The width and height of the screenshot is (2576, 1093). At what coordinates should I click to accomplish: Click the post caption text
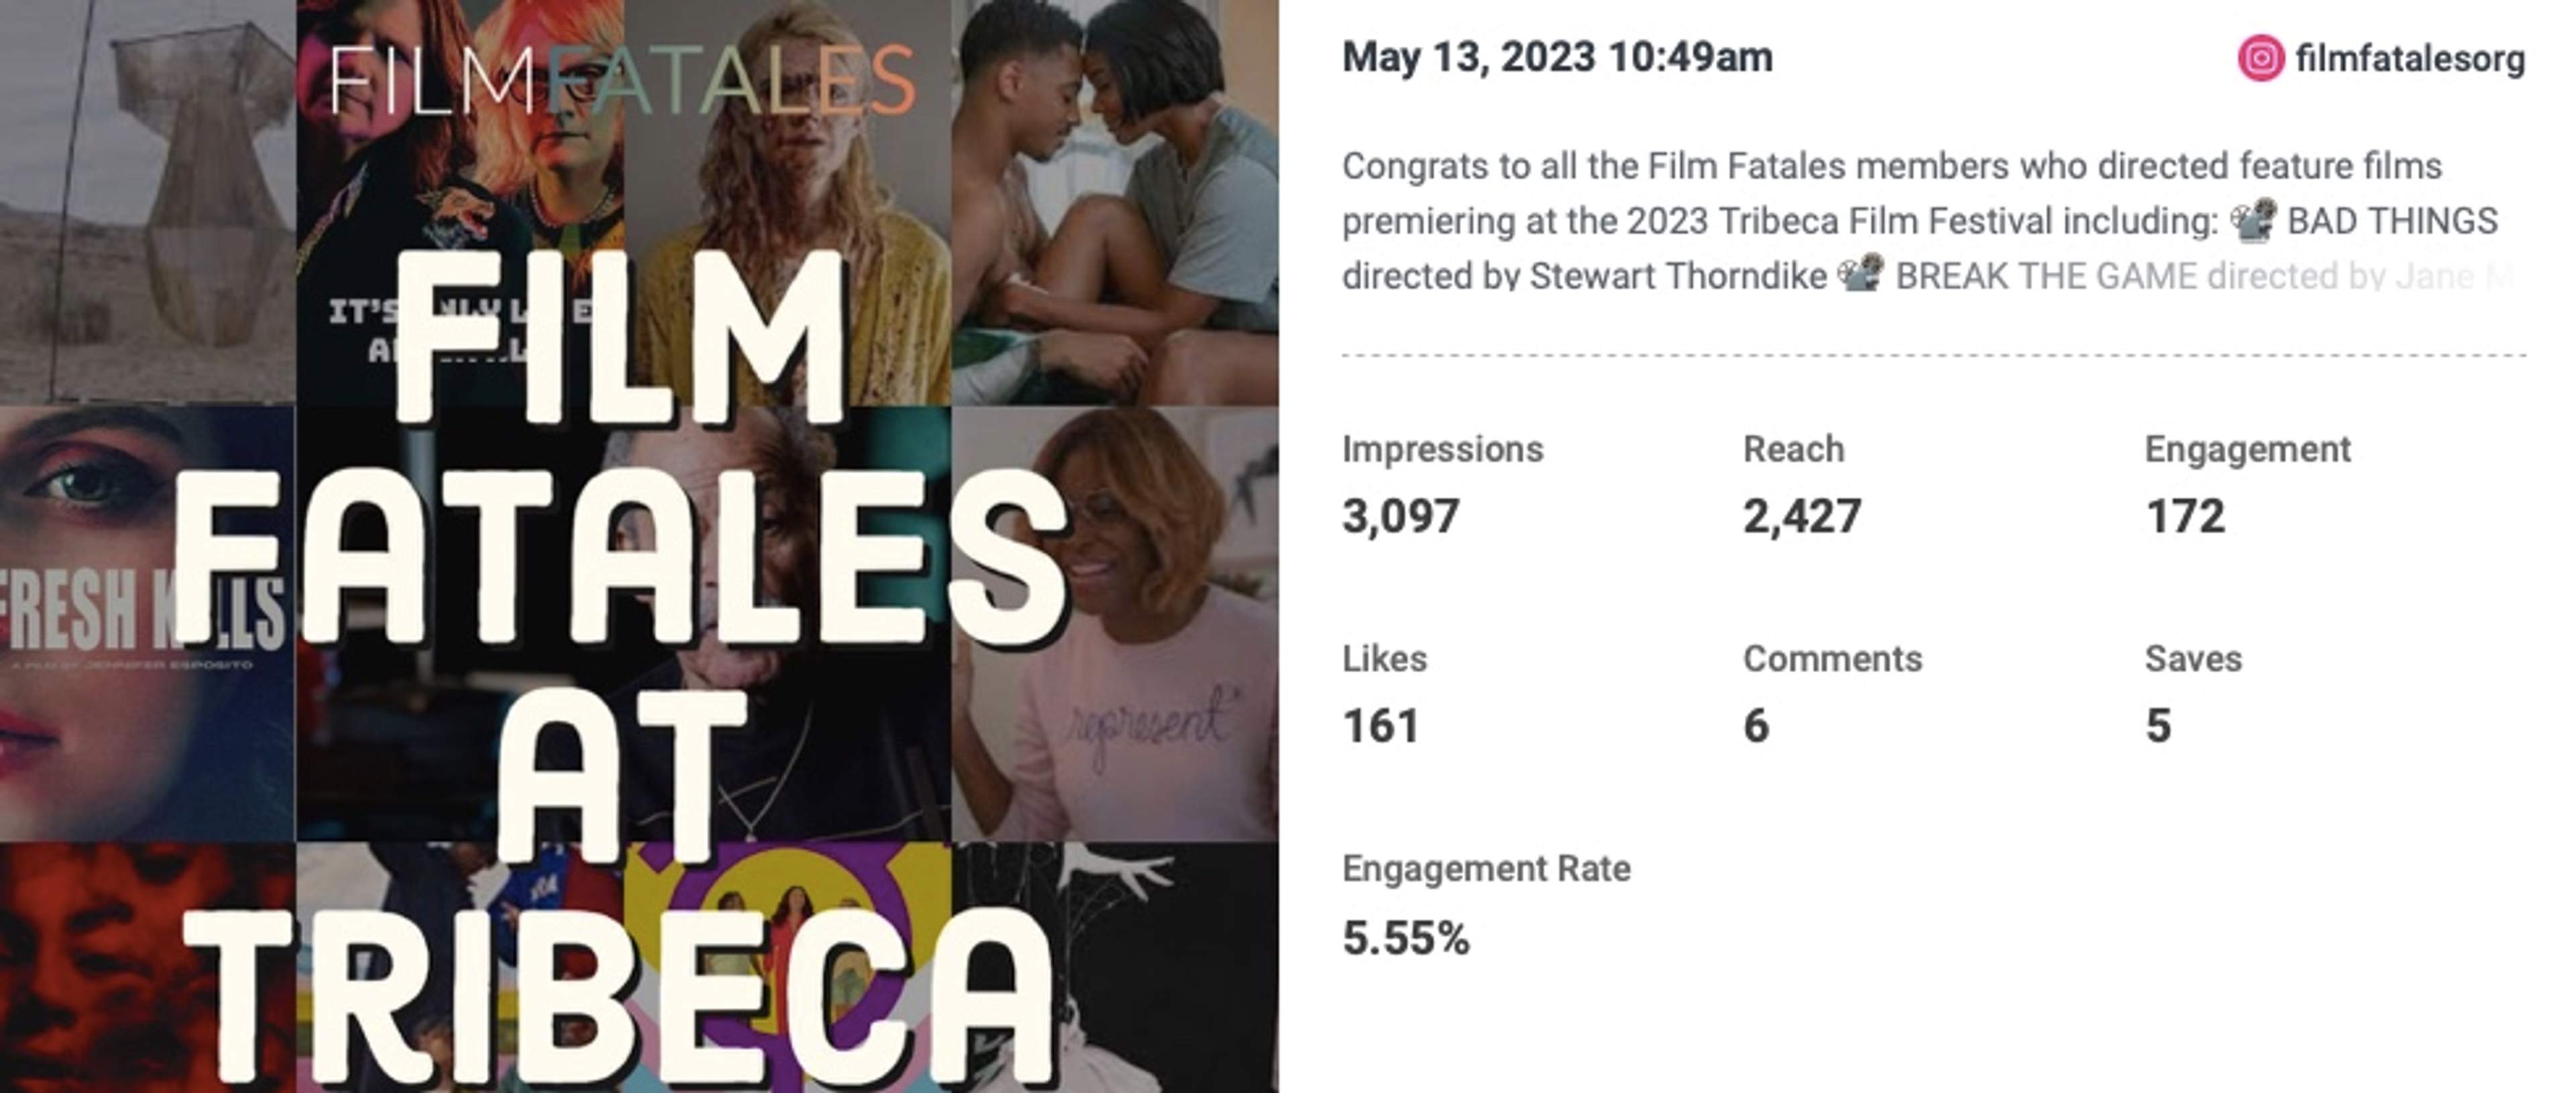(x=1928, y=220)
